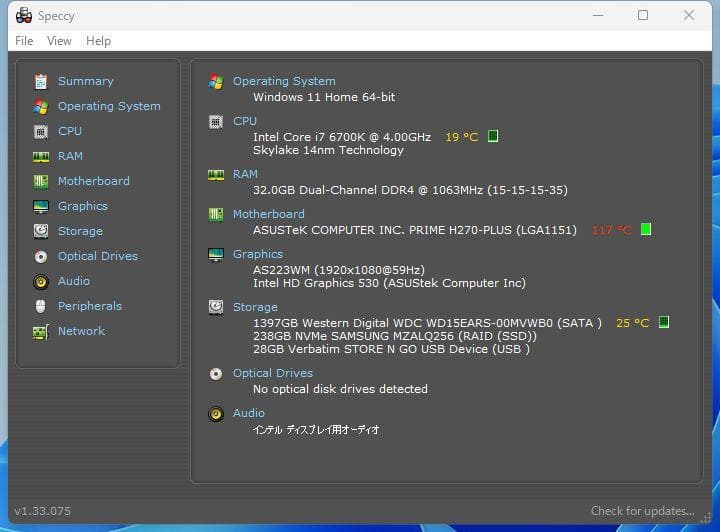Select Summary in the sidebar
This screenshot has height=532, width=720.
click(86, 81)
